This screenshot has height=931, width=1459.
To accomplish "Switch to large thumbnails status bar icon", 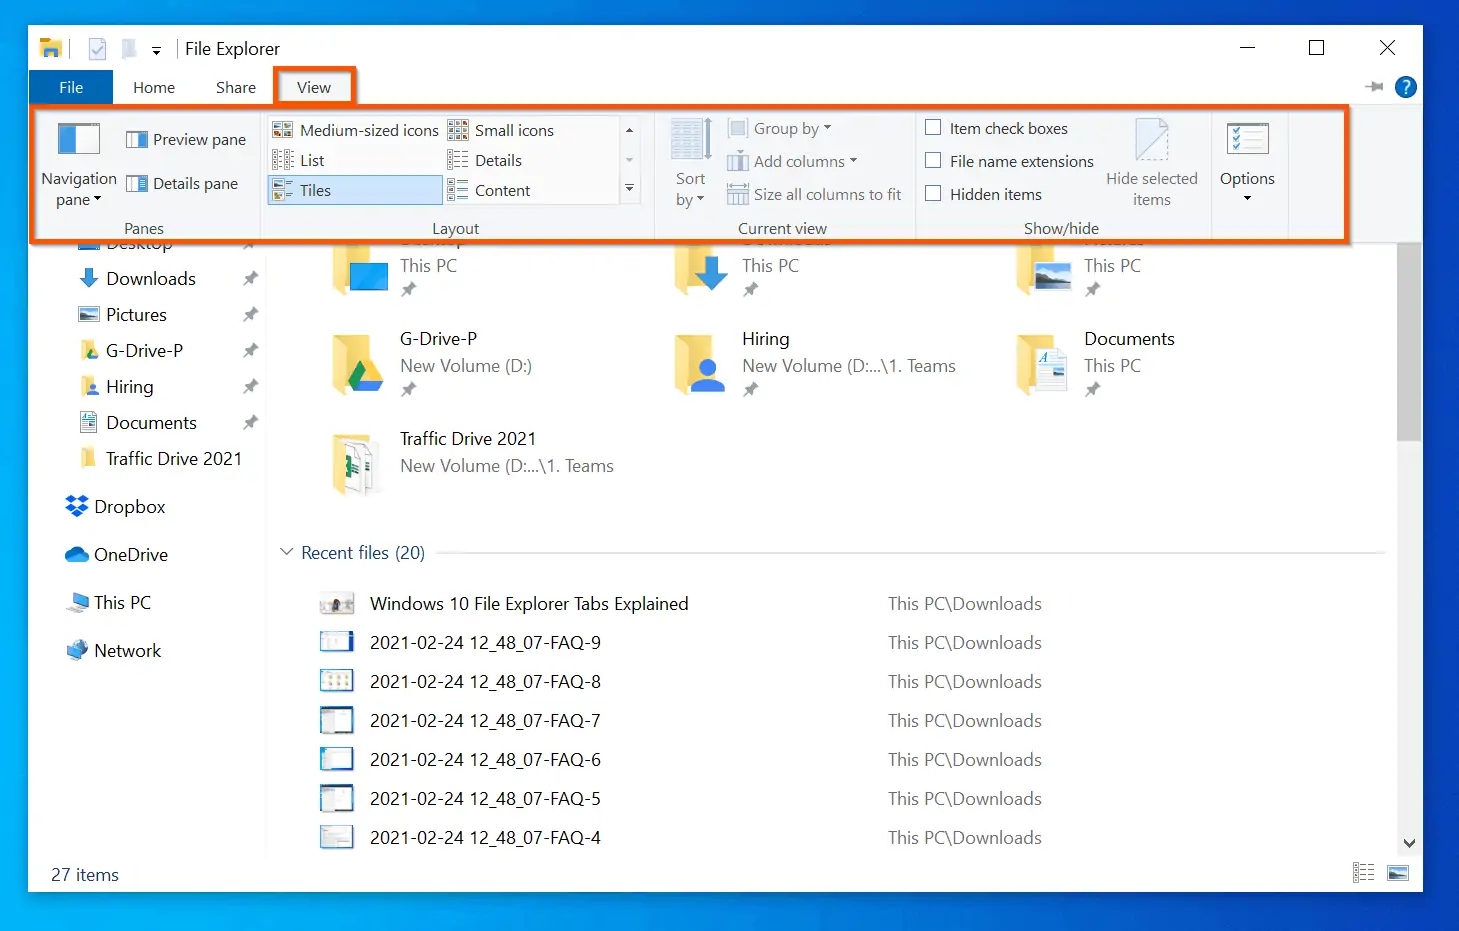I will pyautogui.click(x=1398, y=873).
